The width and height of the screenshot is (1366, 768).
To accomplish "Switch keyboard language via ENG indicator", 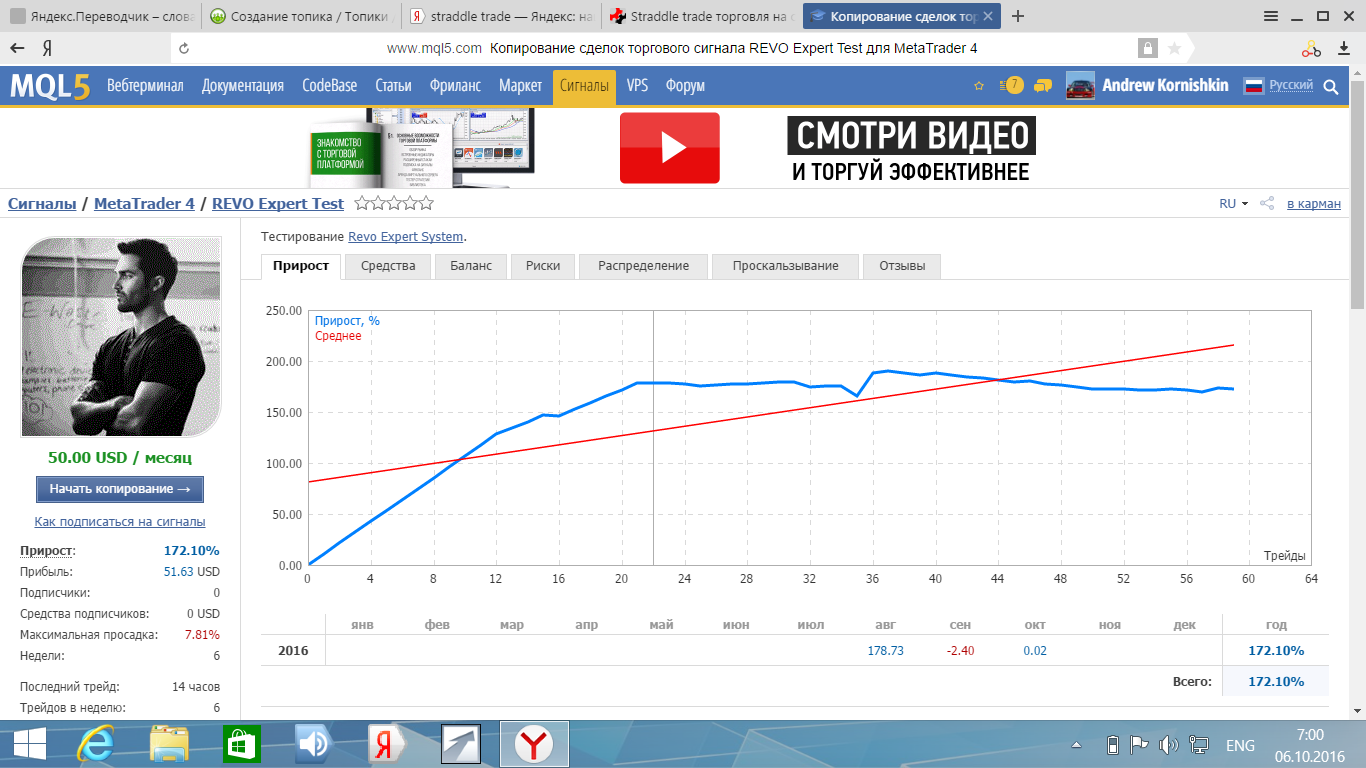I will coord(1240,746).
